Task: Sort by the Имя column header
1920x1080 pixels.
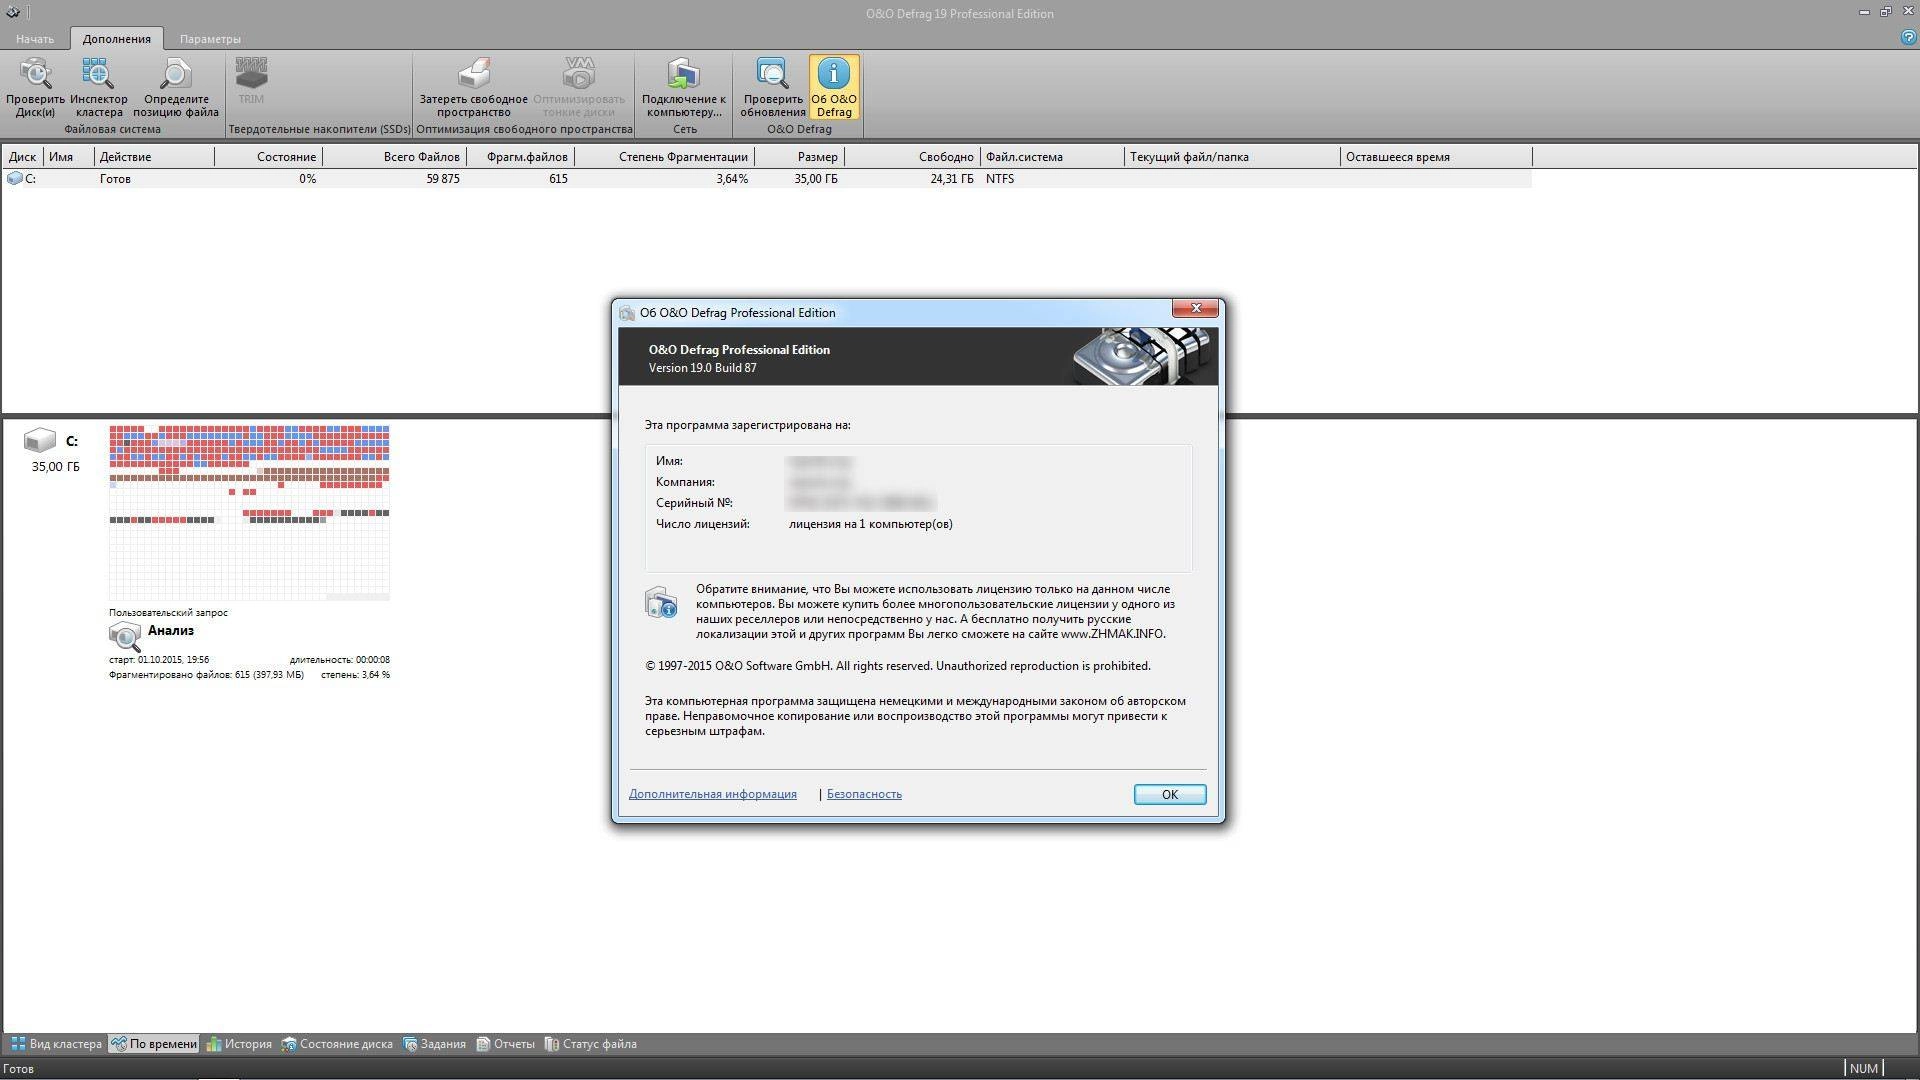Action: (69, 157)
